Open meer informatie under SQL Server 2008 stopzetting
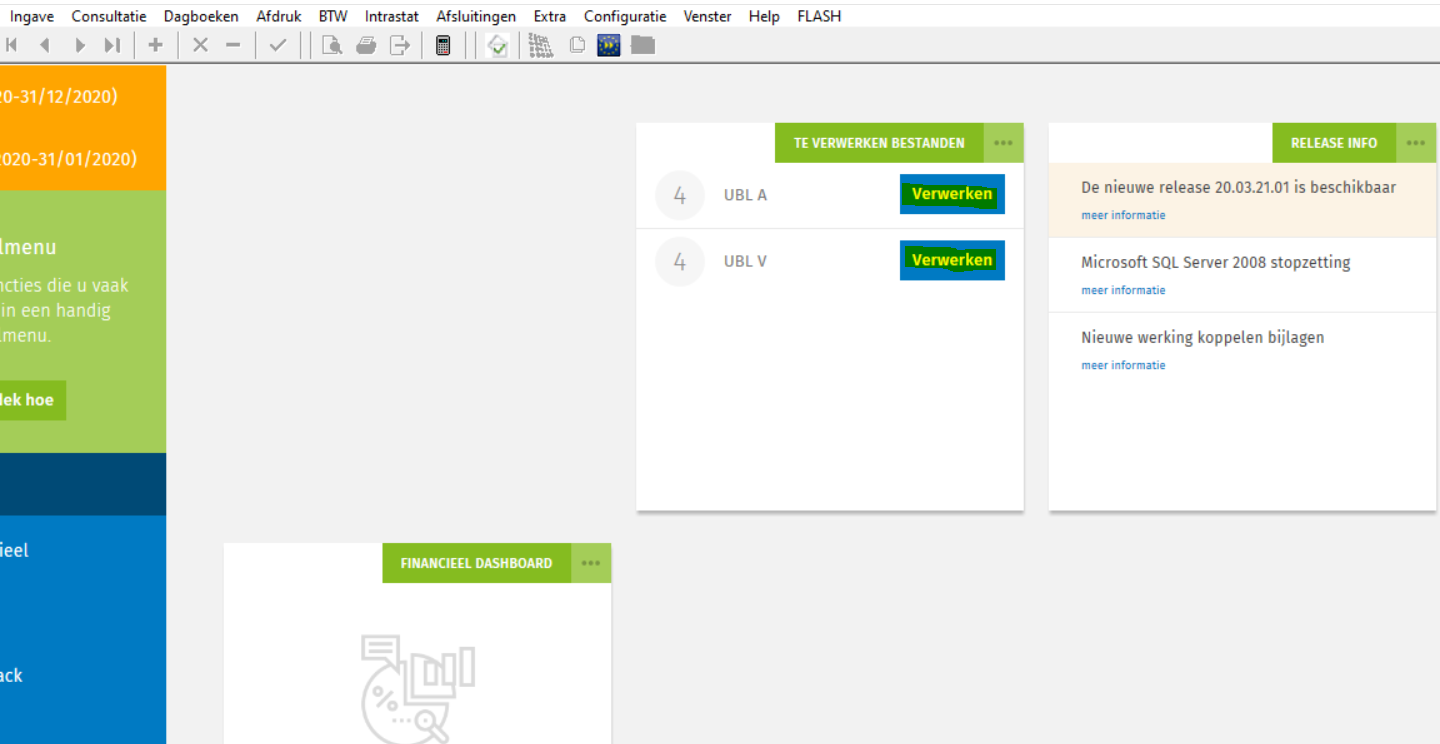This screenshot has width=1440, height=744. click(1123, 290)
